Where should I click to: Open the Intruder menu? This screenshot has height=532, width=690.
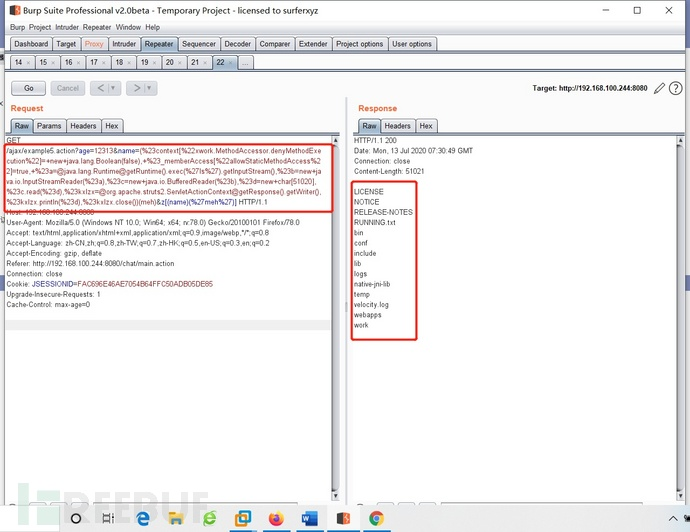point(67,27)
